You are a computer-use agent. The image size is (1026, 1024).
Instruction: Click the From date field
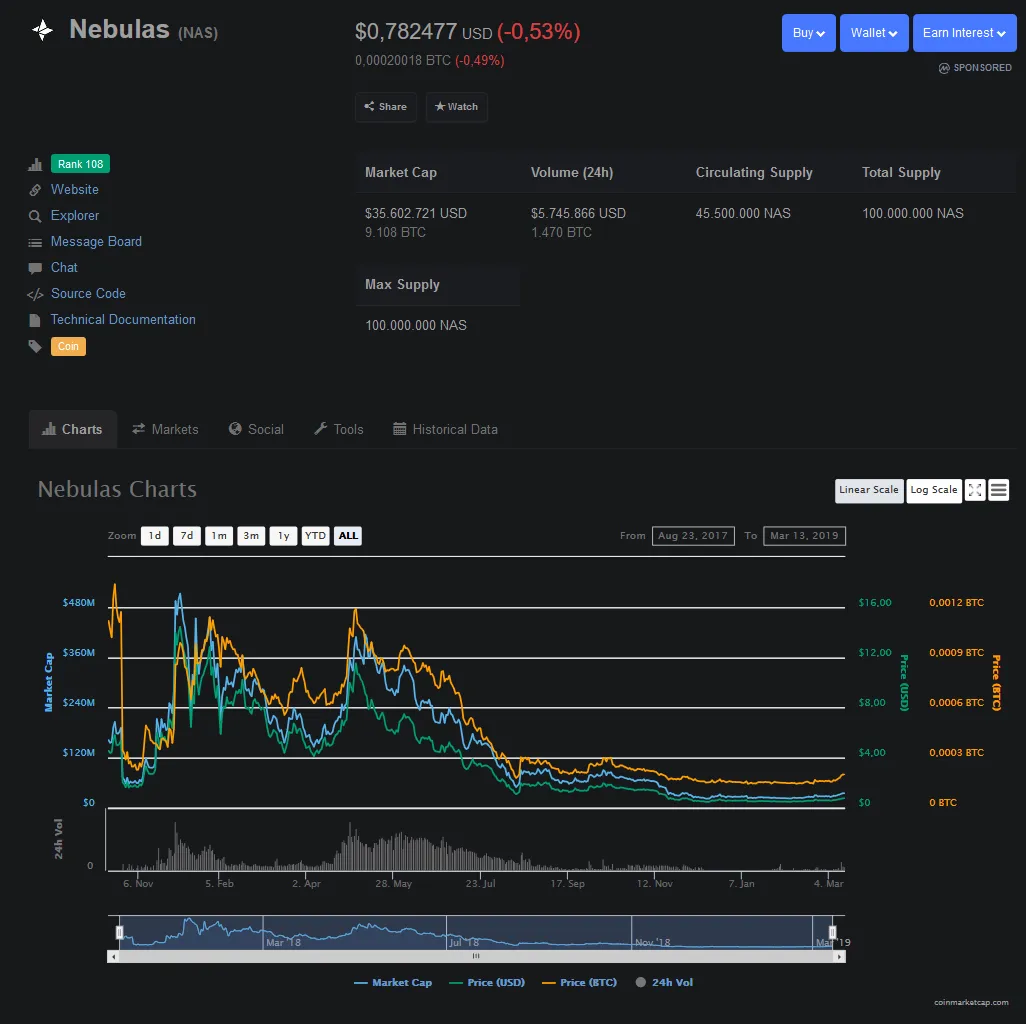693,536
